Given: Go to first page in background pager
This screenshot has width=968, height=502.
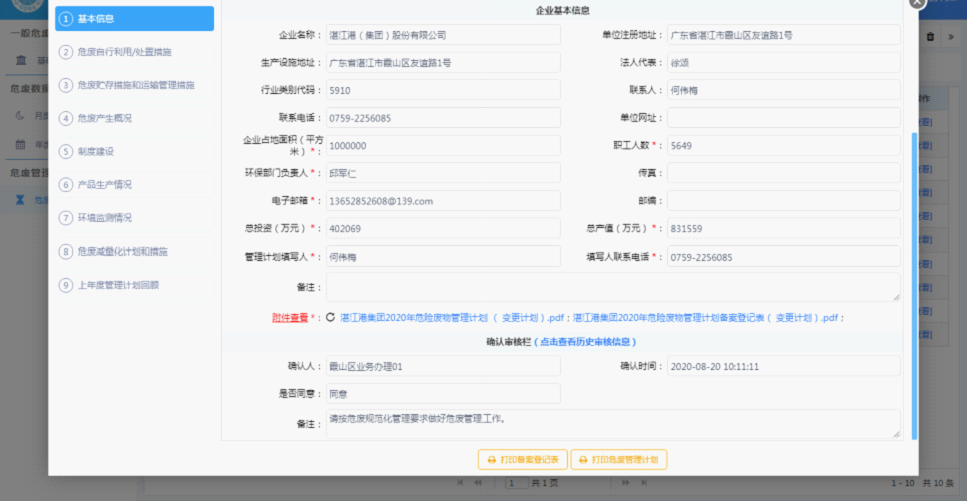Looking at the screenshot, I should [x=460, y=483].
